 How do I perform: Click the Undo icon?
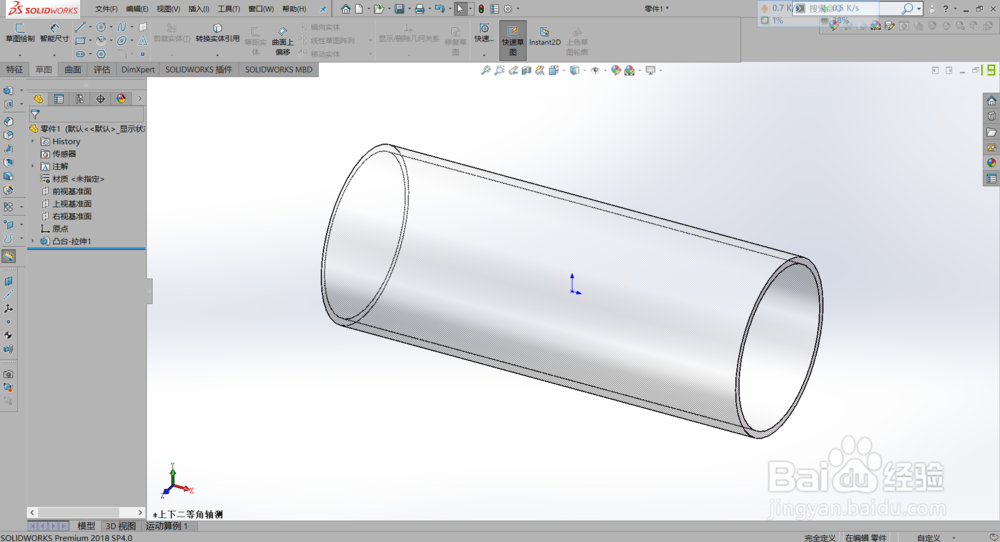click(439, 9)
